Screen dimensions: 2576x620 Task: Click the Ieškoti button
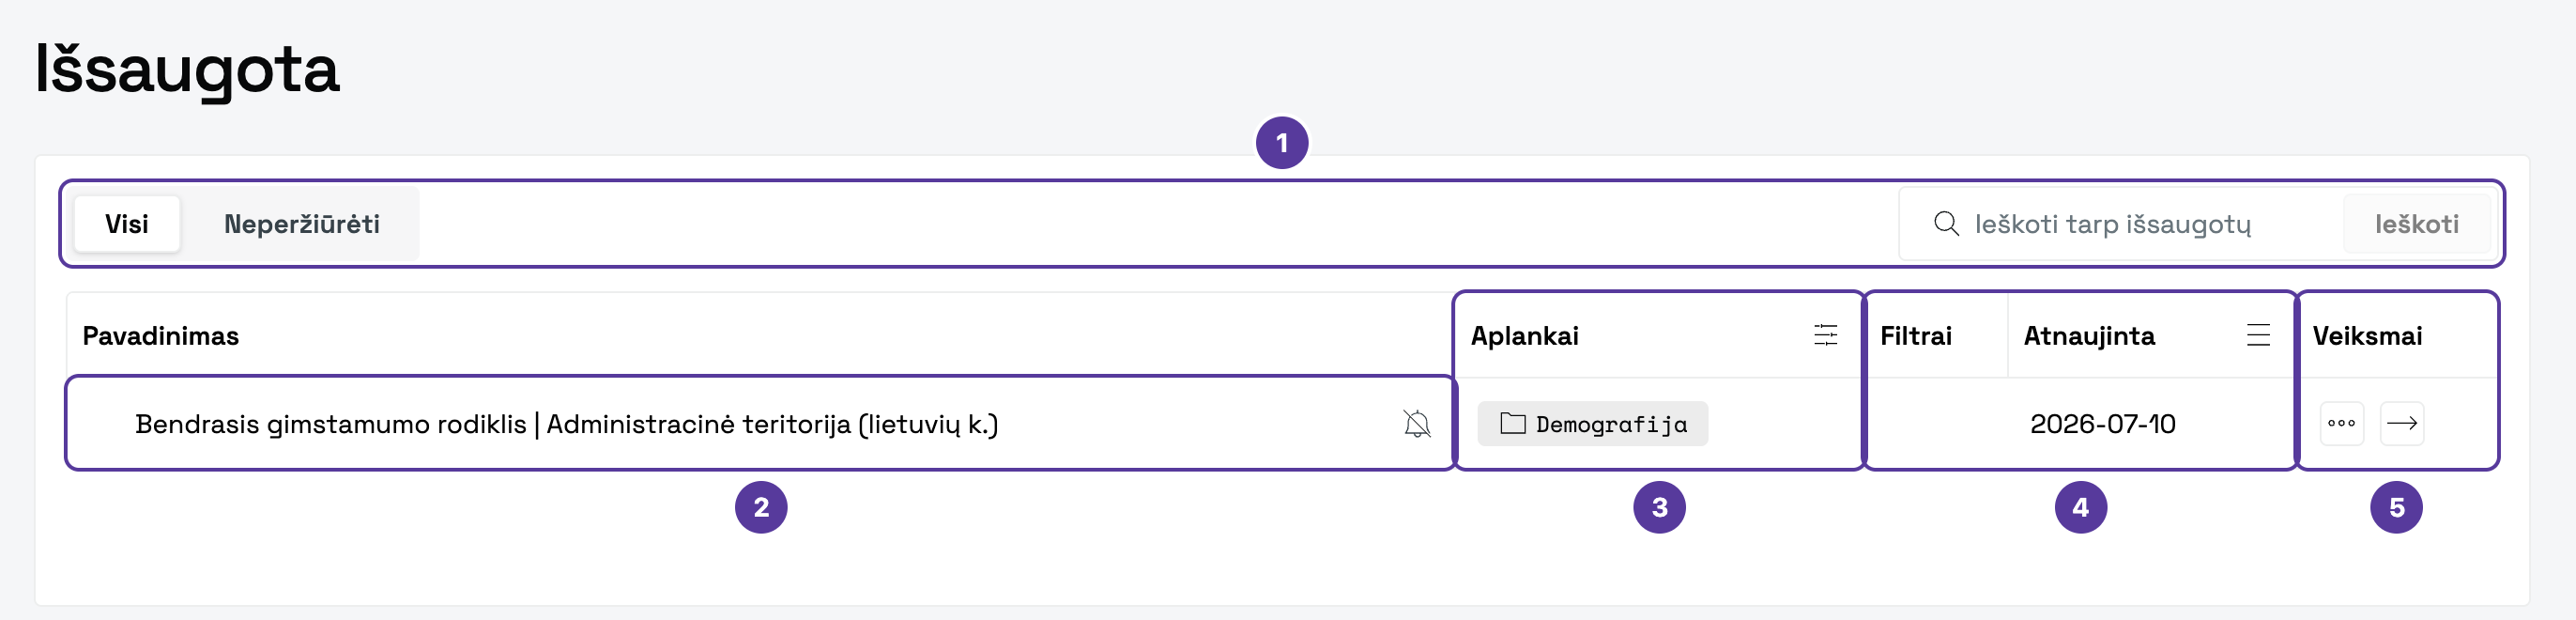(x=2416, y=224)
